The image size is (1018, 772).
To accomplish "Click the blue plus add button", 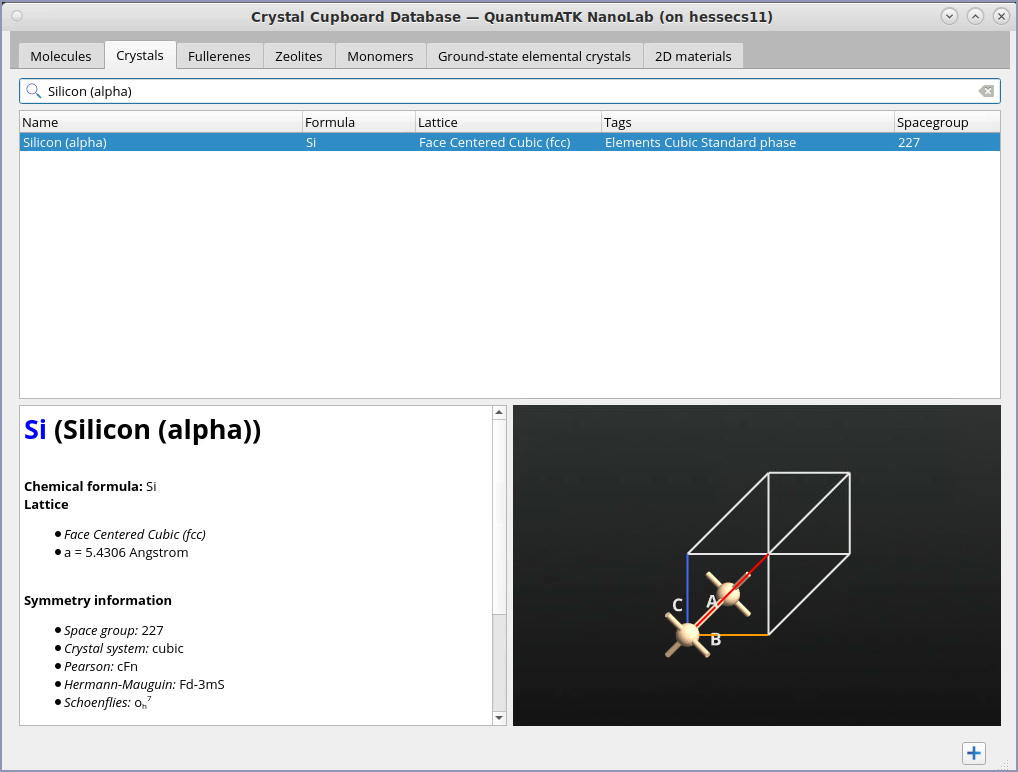I will (x=974, y=754).
